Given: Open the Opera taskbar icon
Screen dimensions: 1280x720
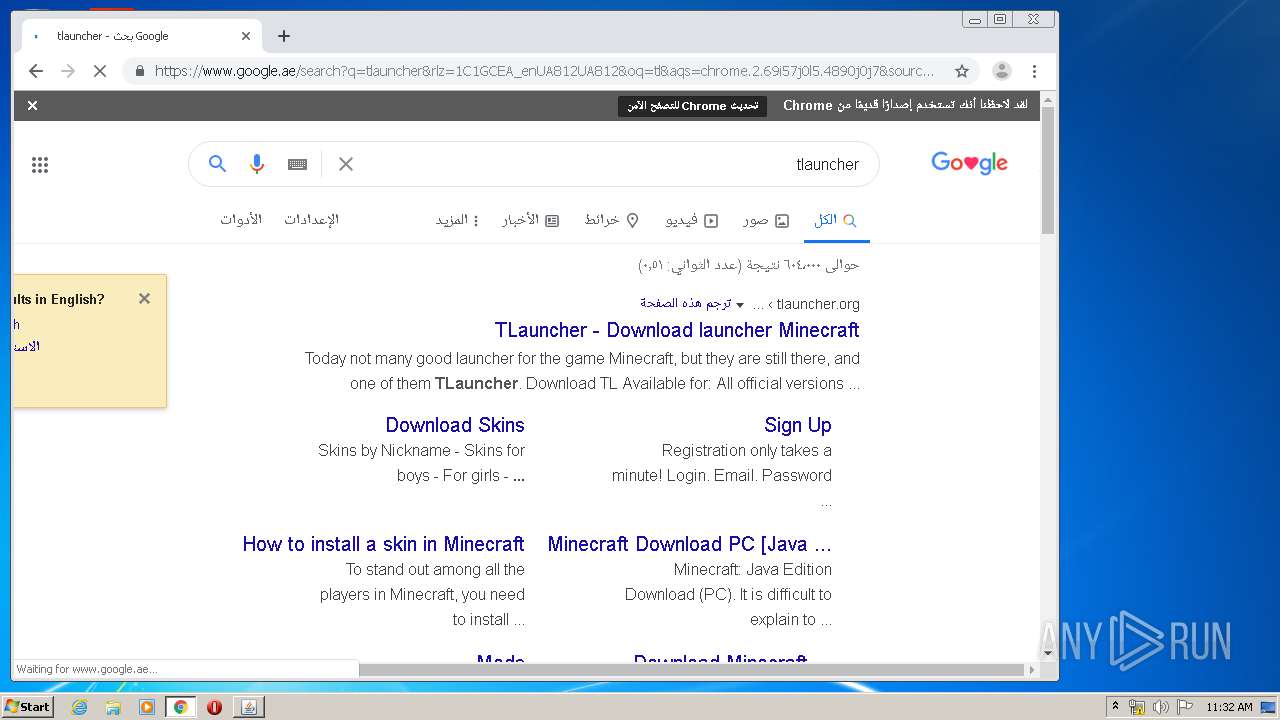Looking at the screenshot, I should (x=214, y=707).
